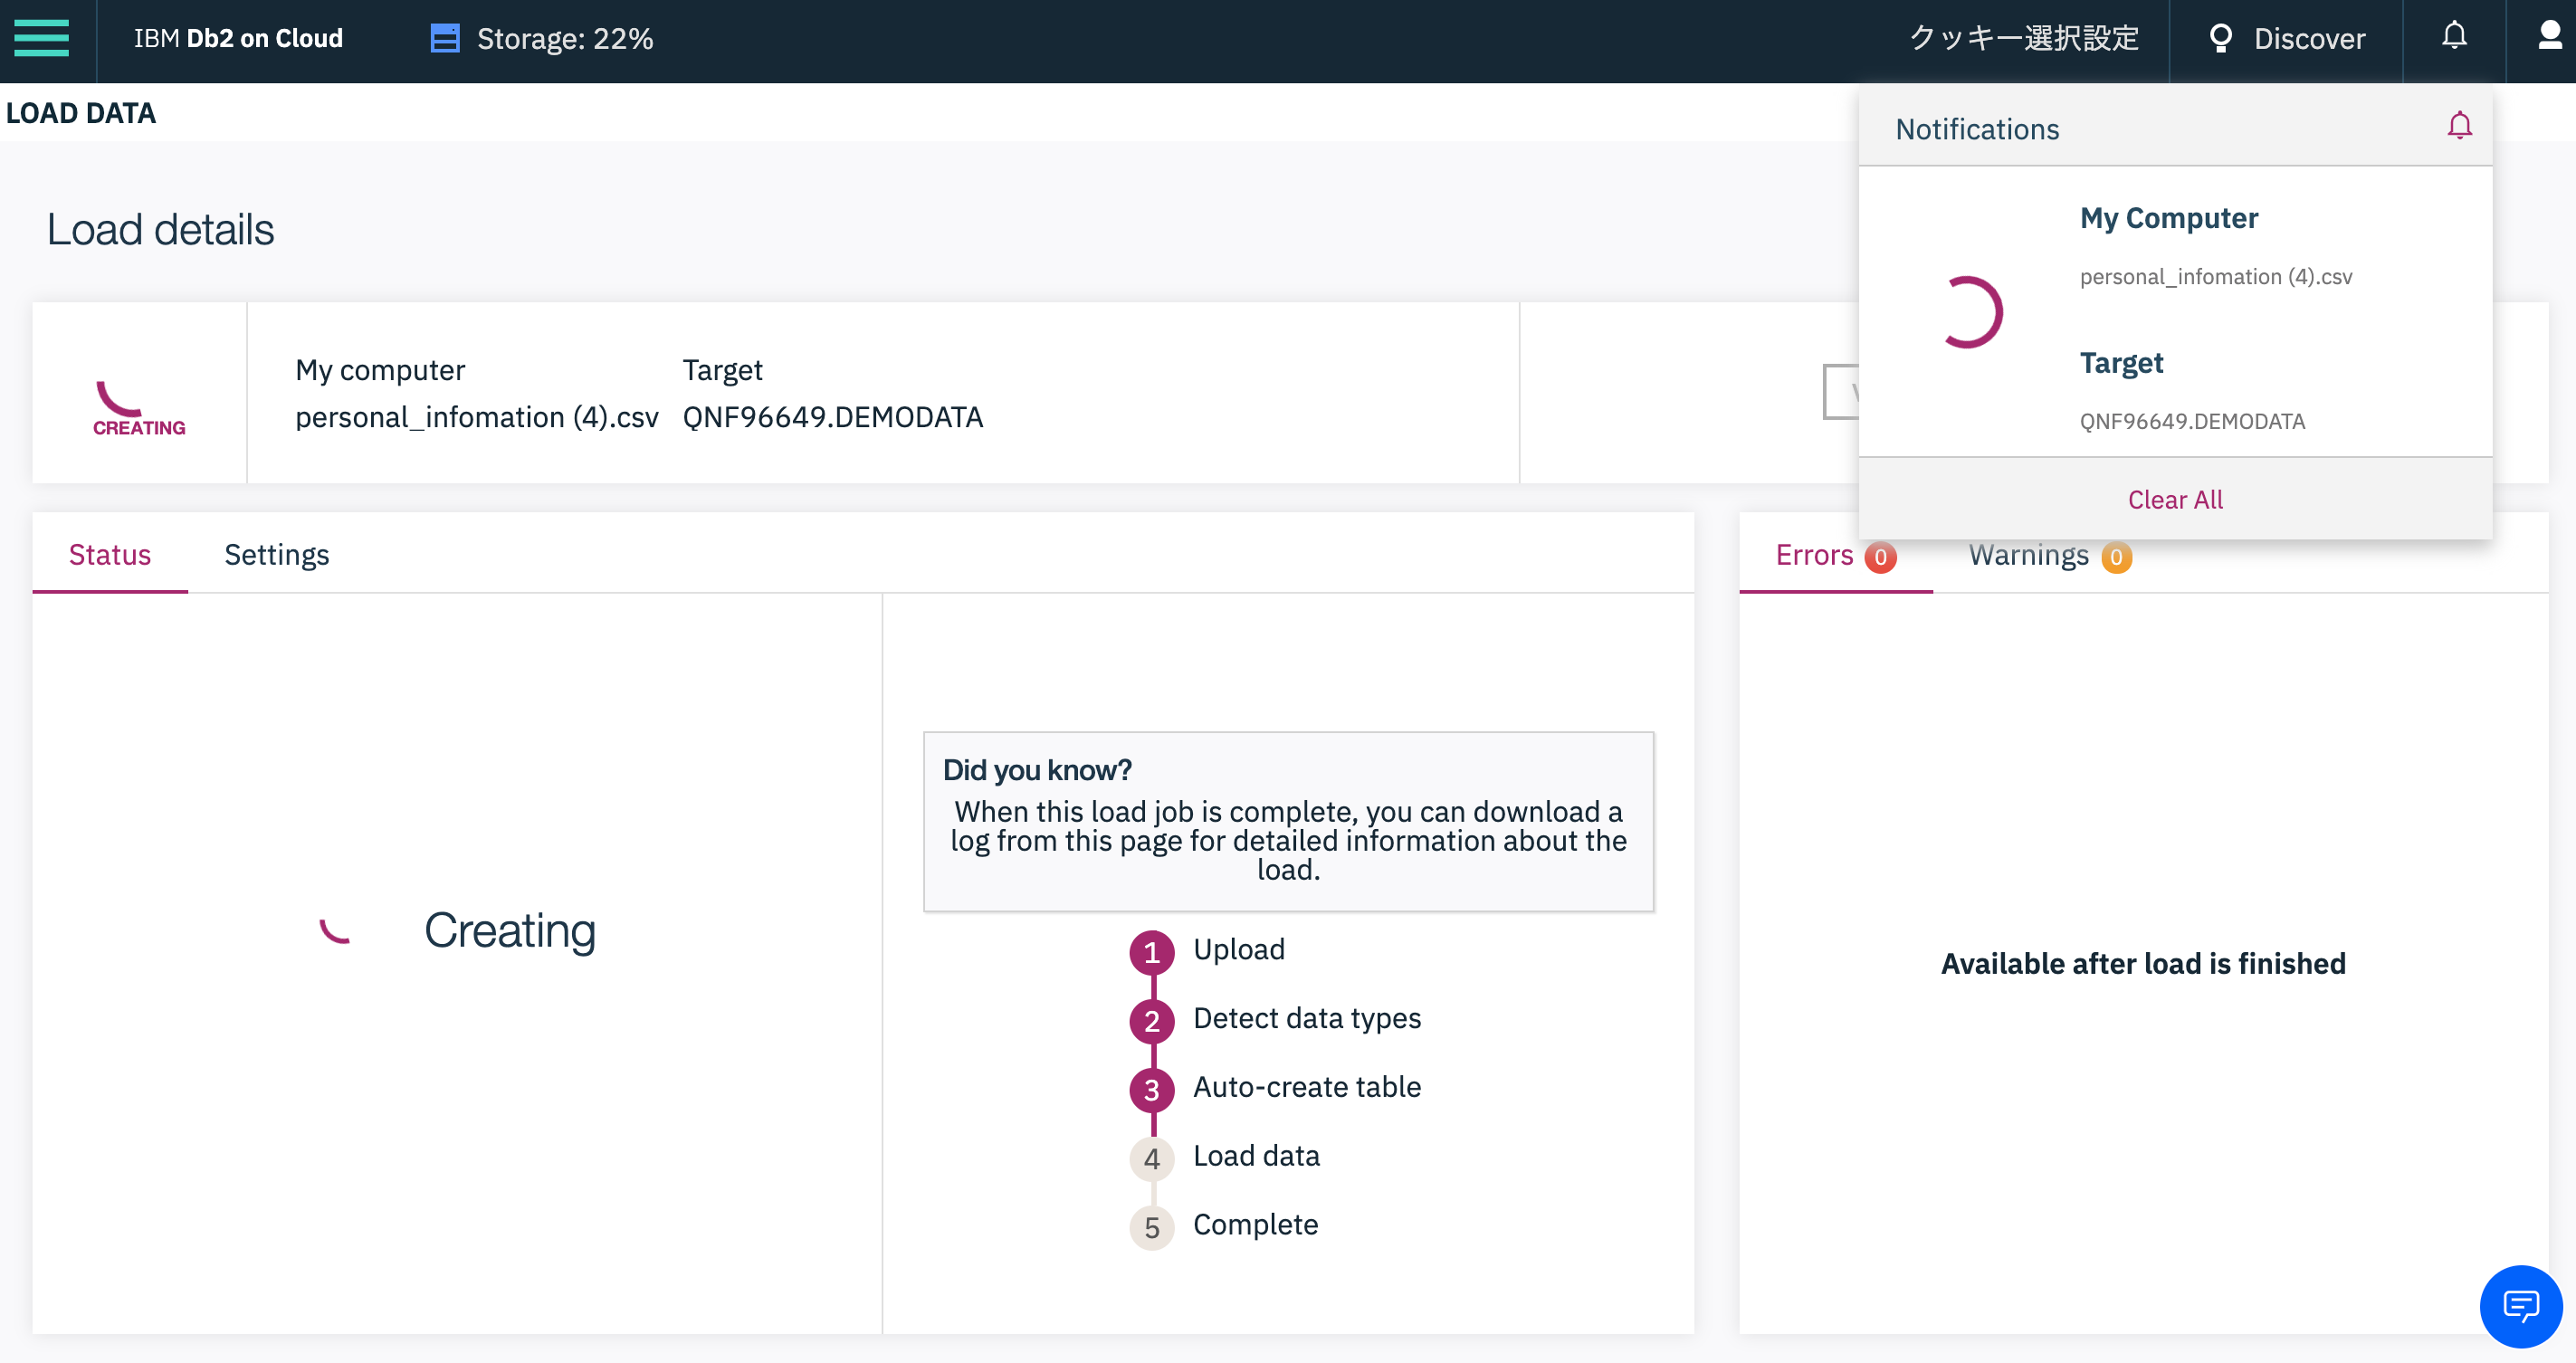
Task: Click IBM Db2 on Cloud title
Action: coord(238,38)
